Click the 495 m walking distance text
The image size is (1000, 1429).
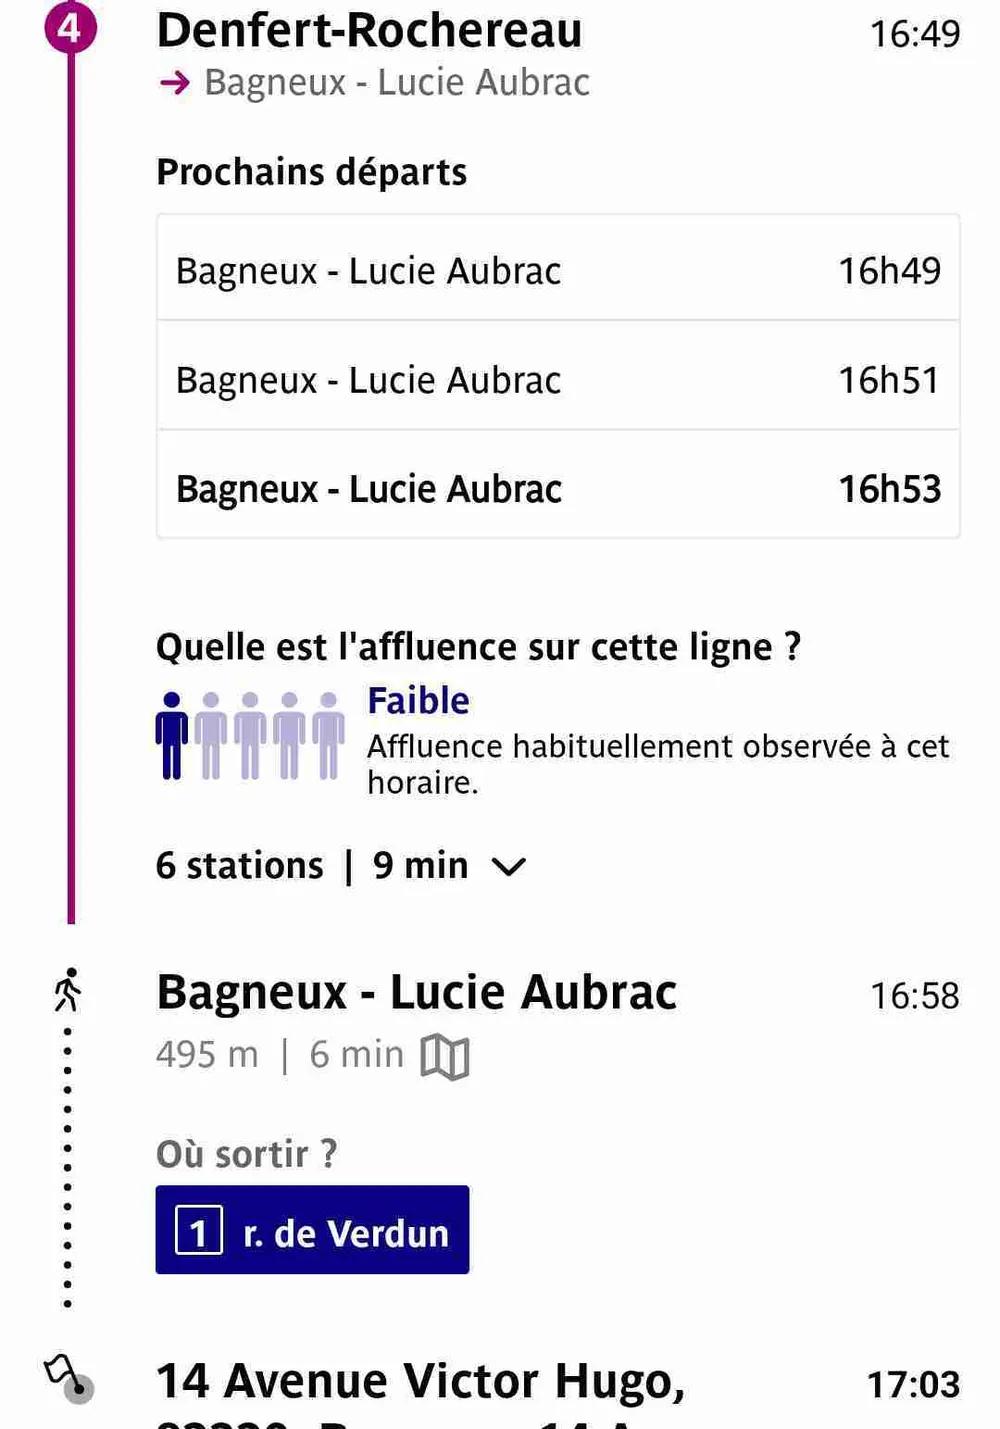(x=207, y=1055)
